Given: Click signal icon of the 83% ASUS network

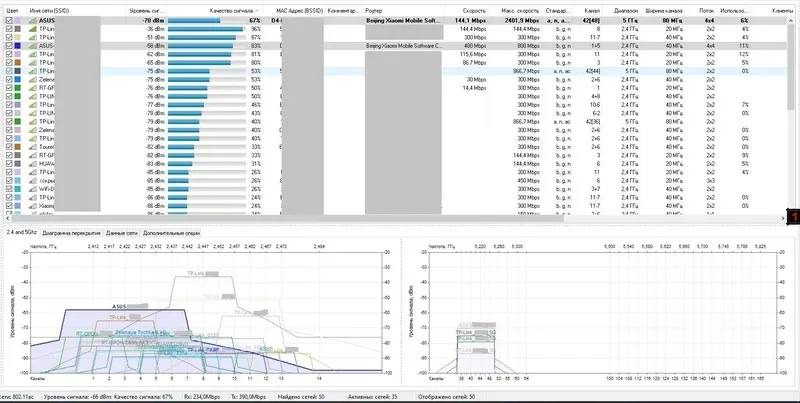Looking at the screenshot, I should click(33, 46).
